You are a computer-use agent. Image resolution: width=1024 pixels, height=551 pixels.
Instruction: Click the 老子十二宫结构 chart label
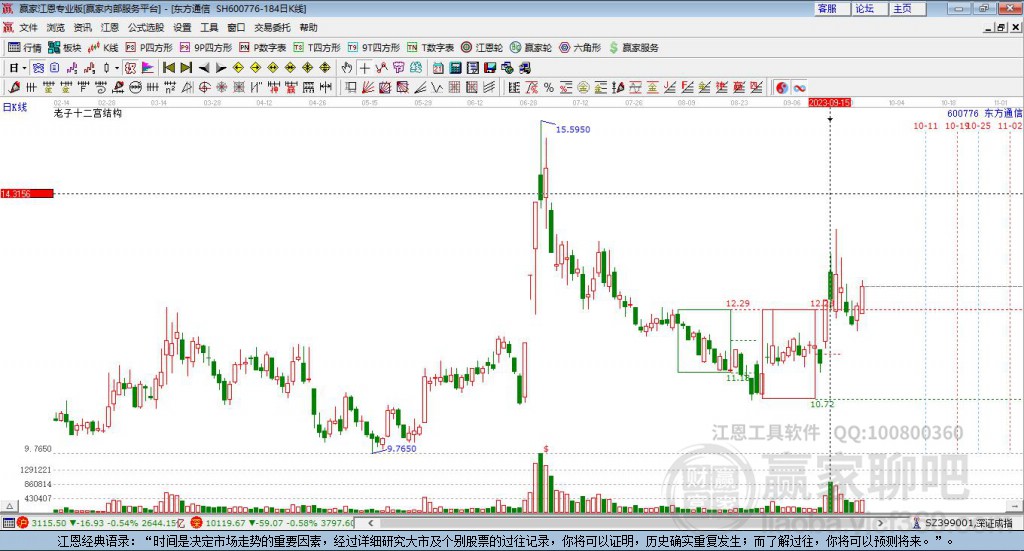(x=88, y=113)
